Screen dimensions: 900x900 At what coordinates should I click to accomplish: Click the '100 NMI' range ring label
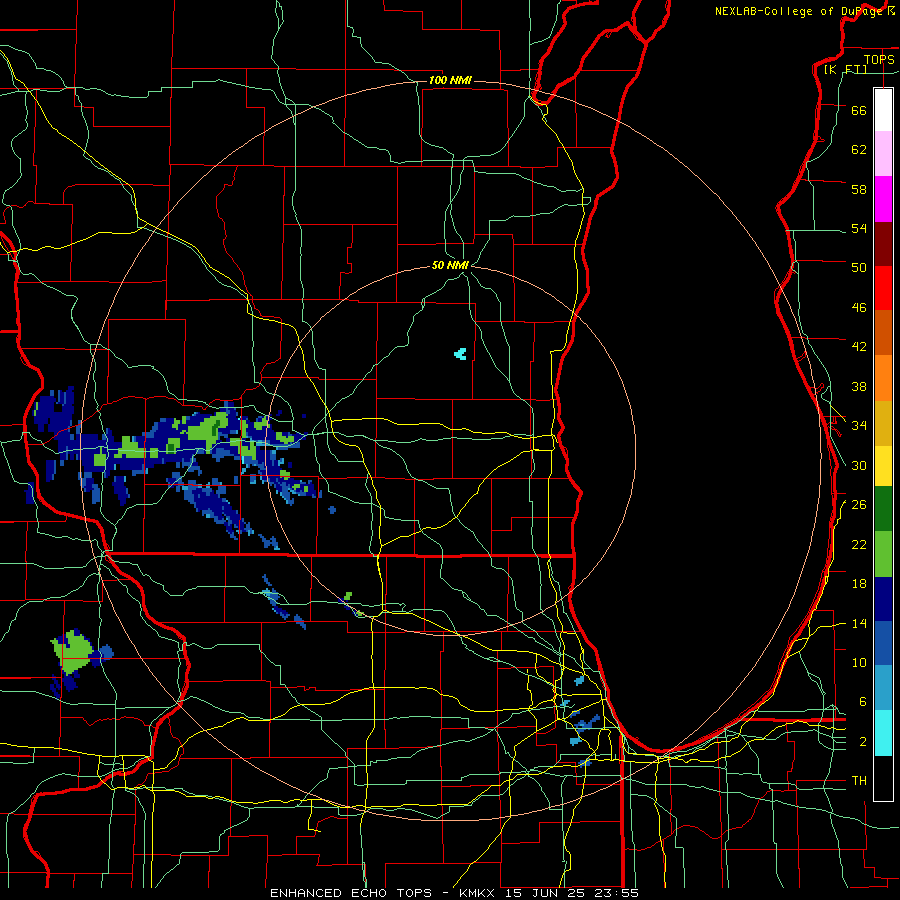(x=450, y=80)
